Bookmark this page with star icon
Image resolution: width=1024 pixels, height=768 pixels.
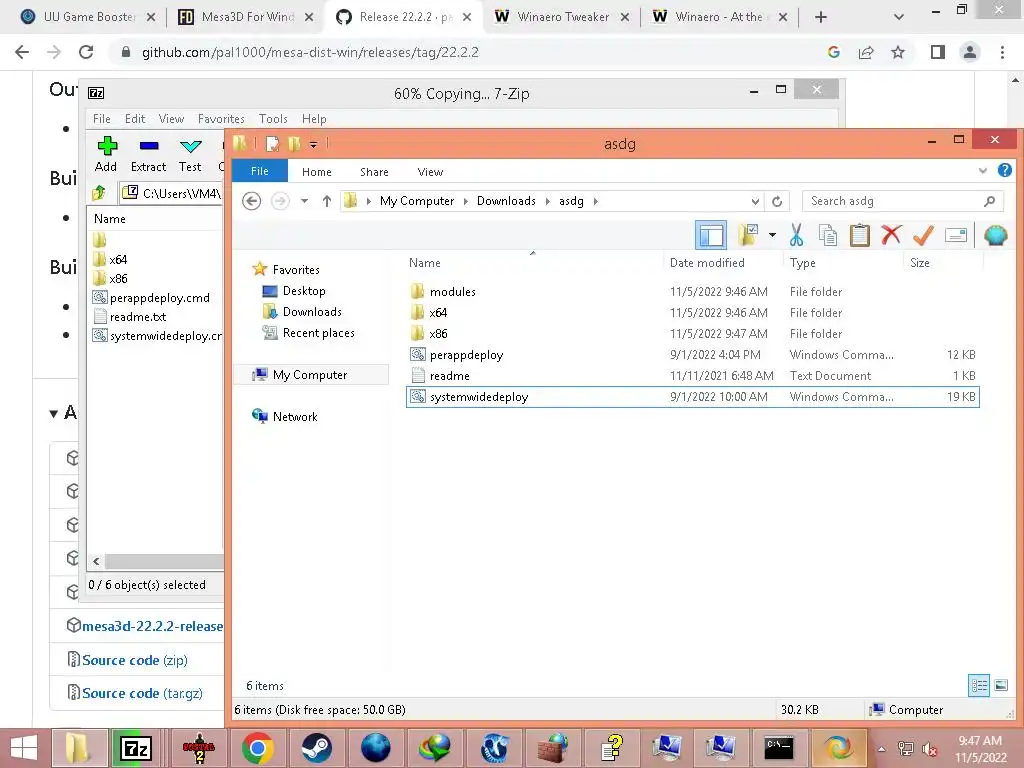tap(898, 52)
